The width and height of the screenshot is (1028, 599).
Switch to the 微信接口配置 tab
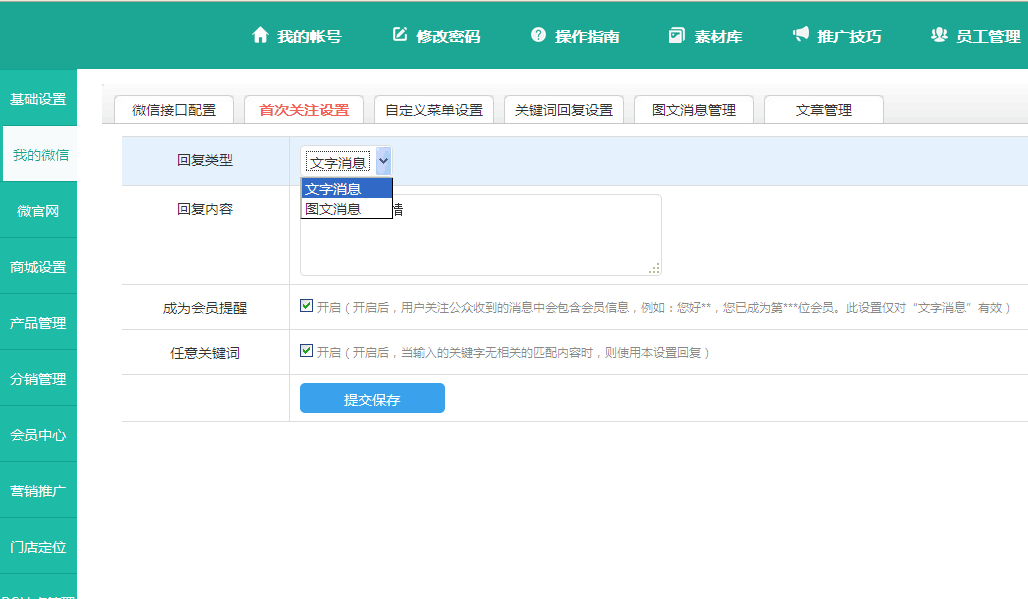(x=174, y=110)
